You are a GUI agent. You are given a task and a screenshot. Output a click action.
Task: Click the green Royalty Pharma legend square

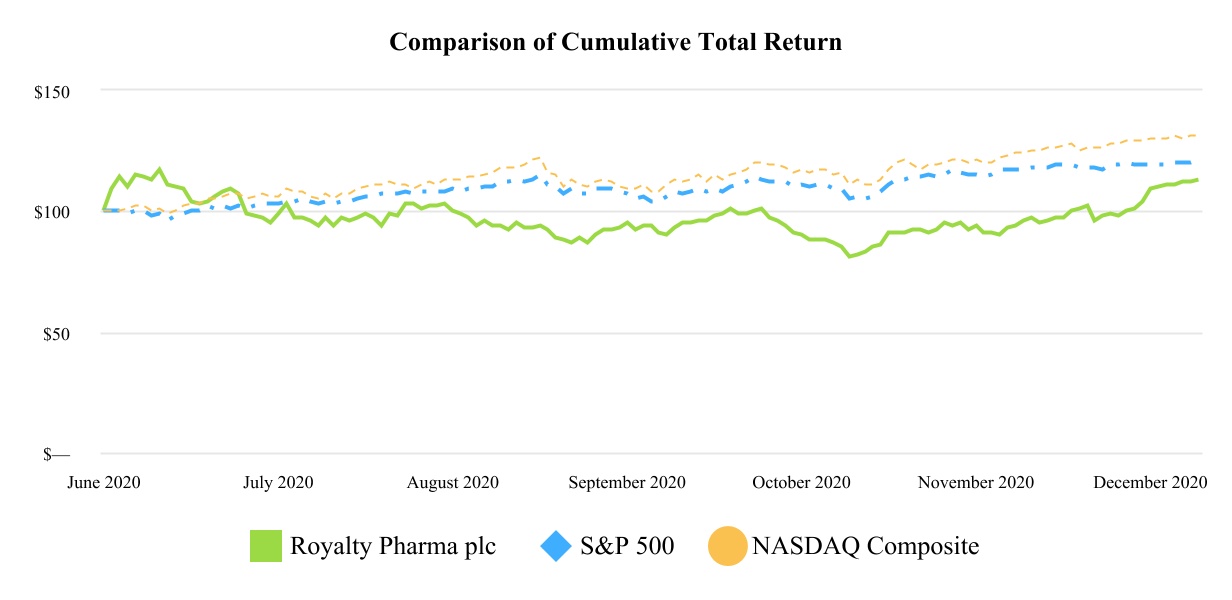(266, 546)
